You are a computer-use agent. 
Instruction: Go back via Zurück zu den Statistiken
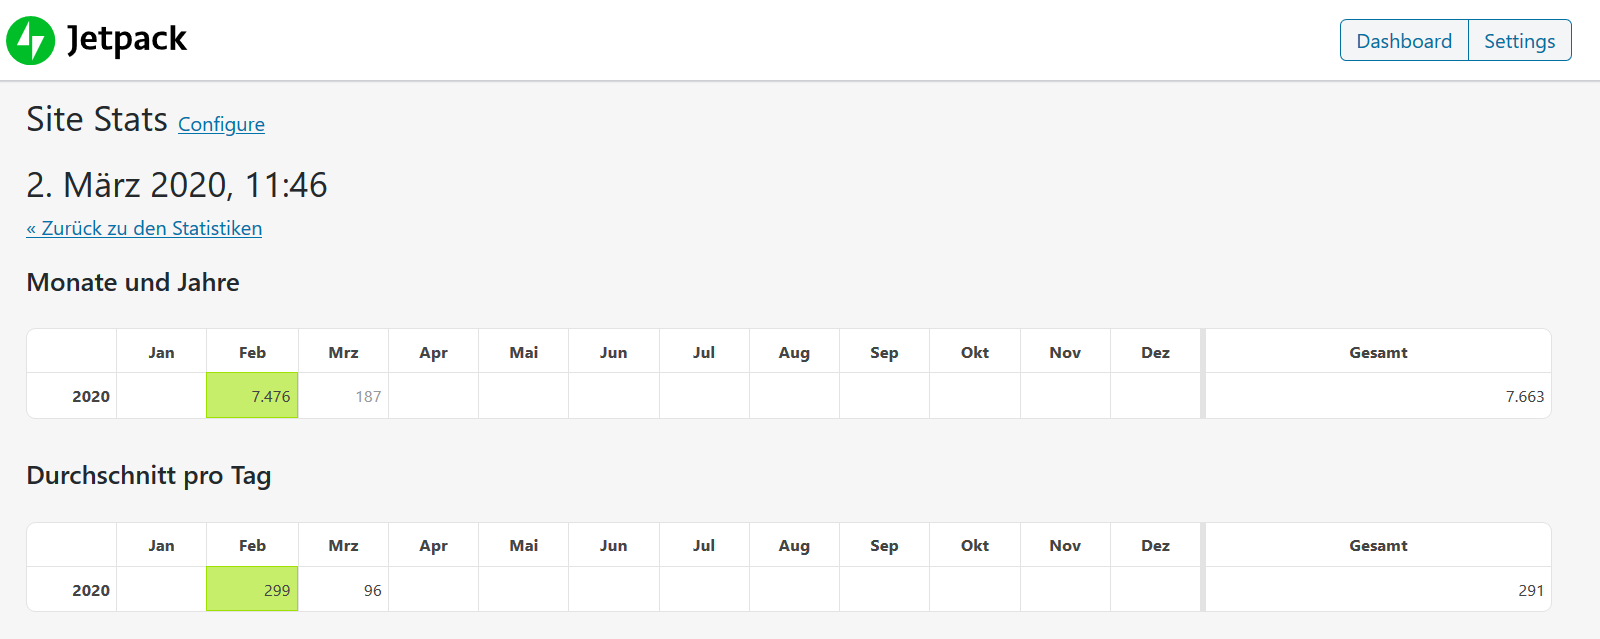(144, 228)
